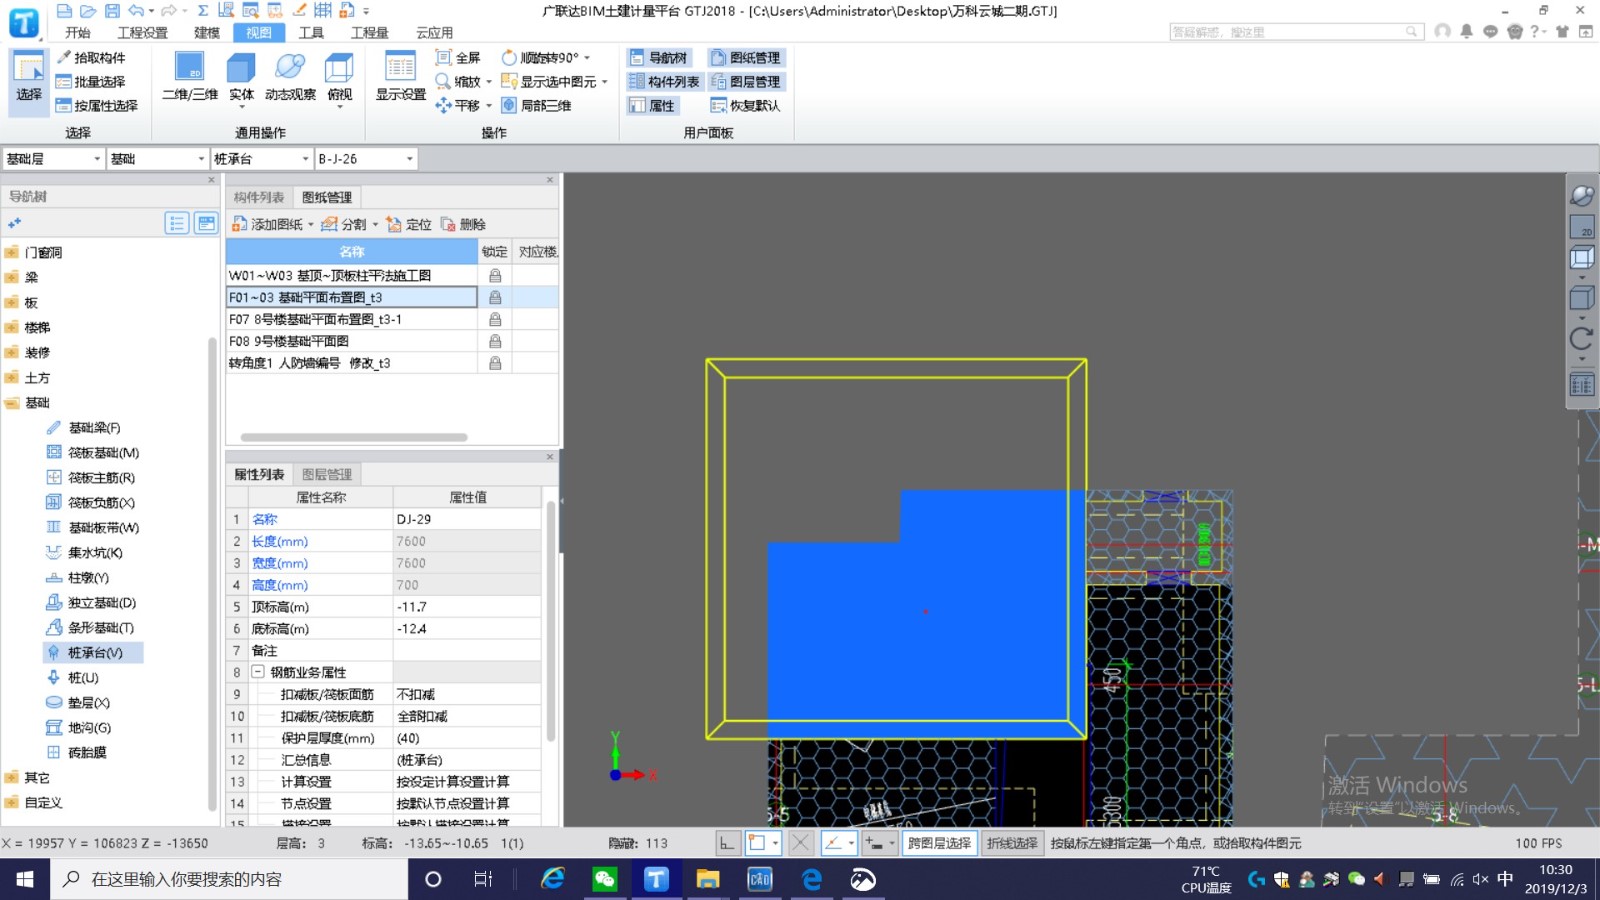1600x900 pixels.
Task: Click the orbit icon in right view toolbar
Action: click(x=1582, y=196)
